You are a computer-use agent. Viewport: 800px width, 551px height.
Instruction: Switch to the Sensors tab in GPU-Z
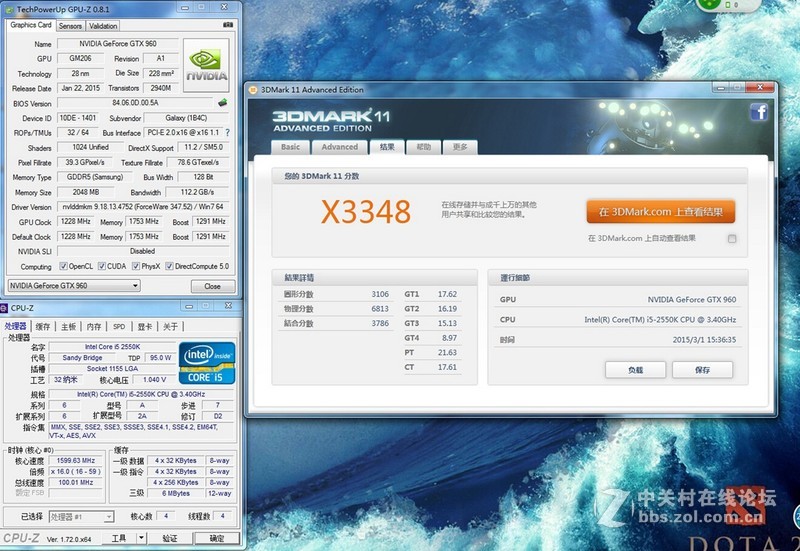pos(70,26)
